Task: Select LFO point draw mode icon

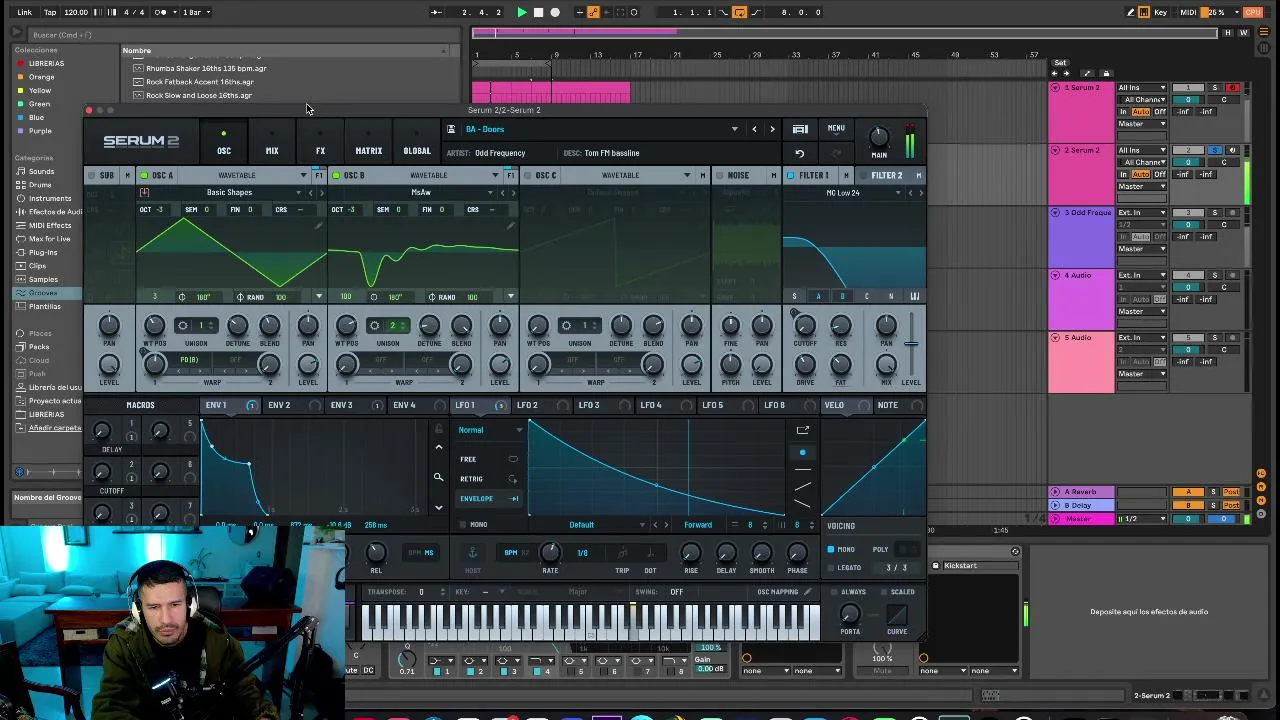Action: click(802, 452)
